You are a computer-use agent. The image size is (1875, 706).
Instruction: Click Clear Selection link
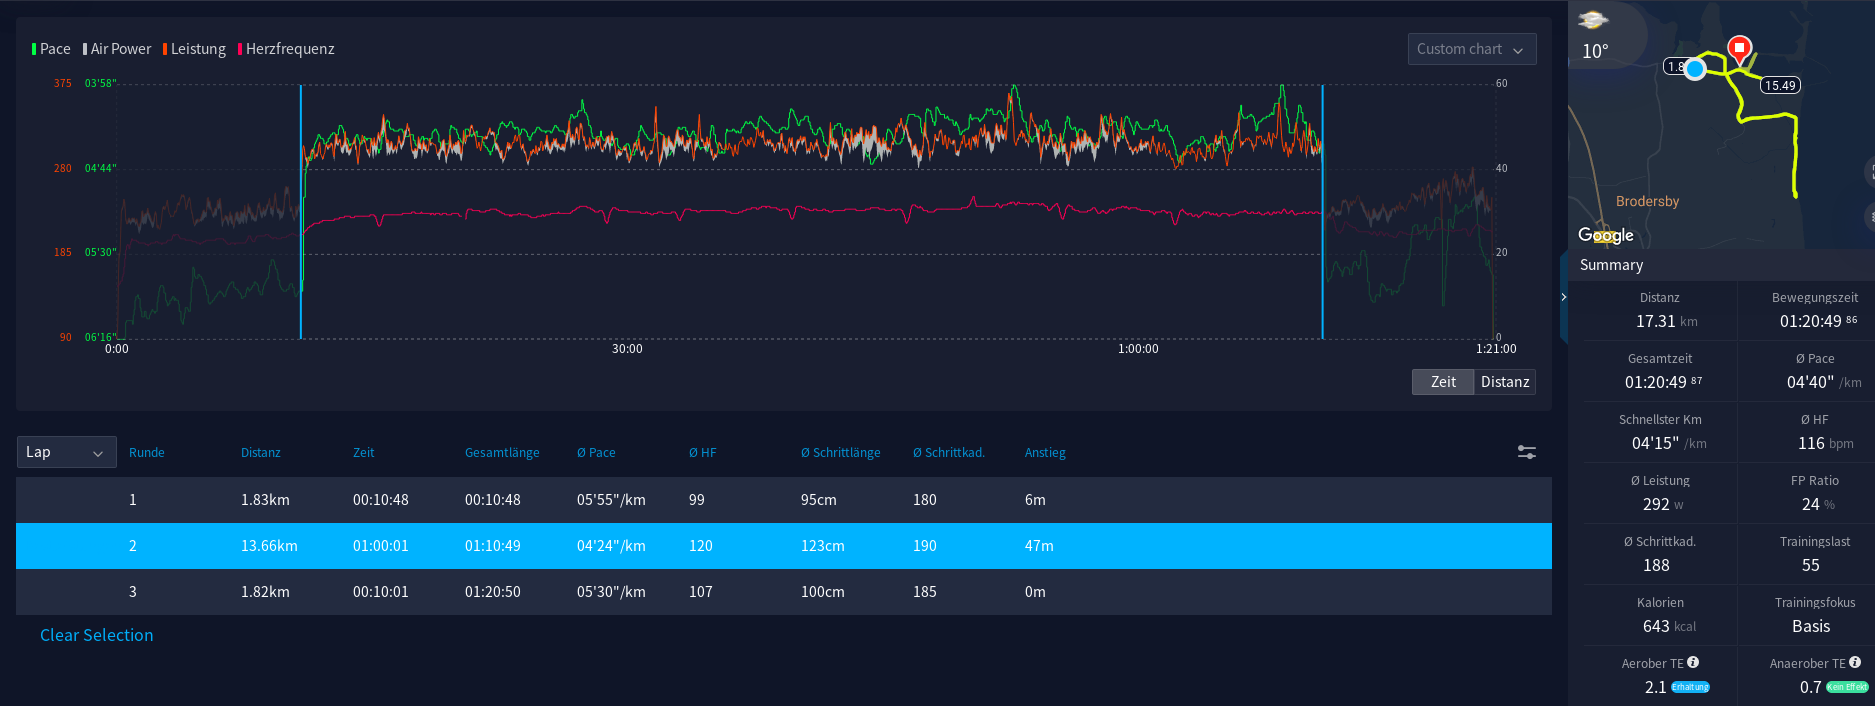(x=97, y=635)
